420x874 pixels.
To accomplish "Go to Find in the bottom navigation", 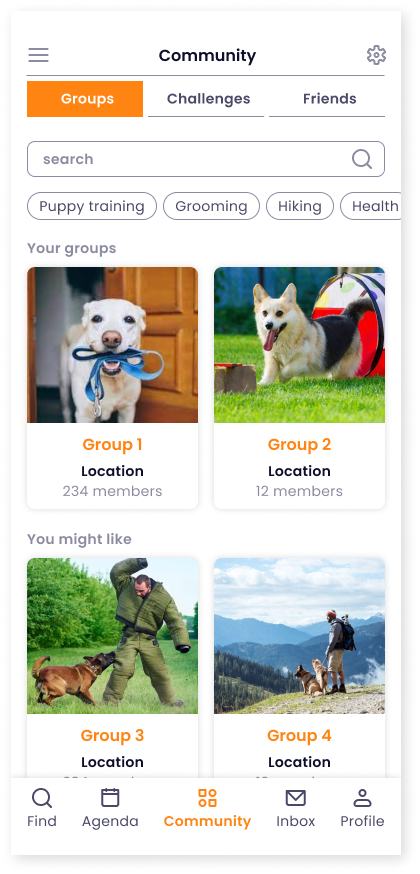I will click(x=42, y=808).
